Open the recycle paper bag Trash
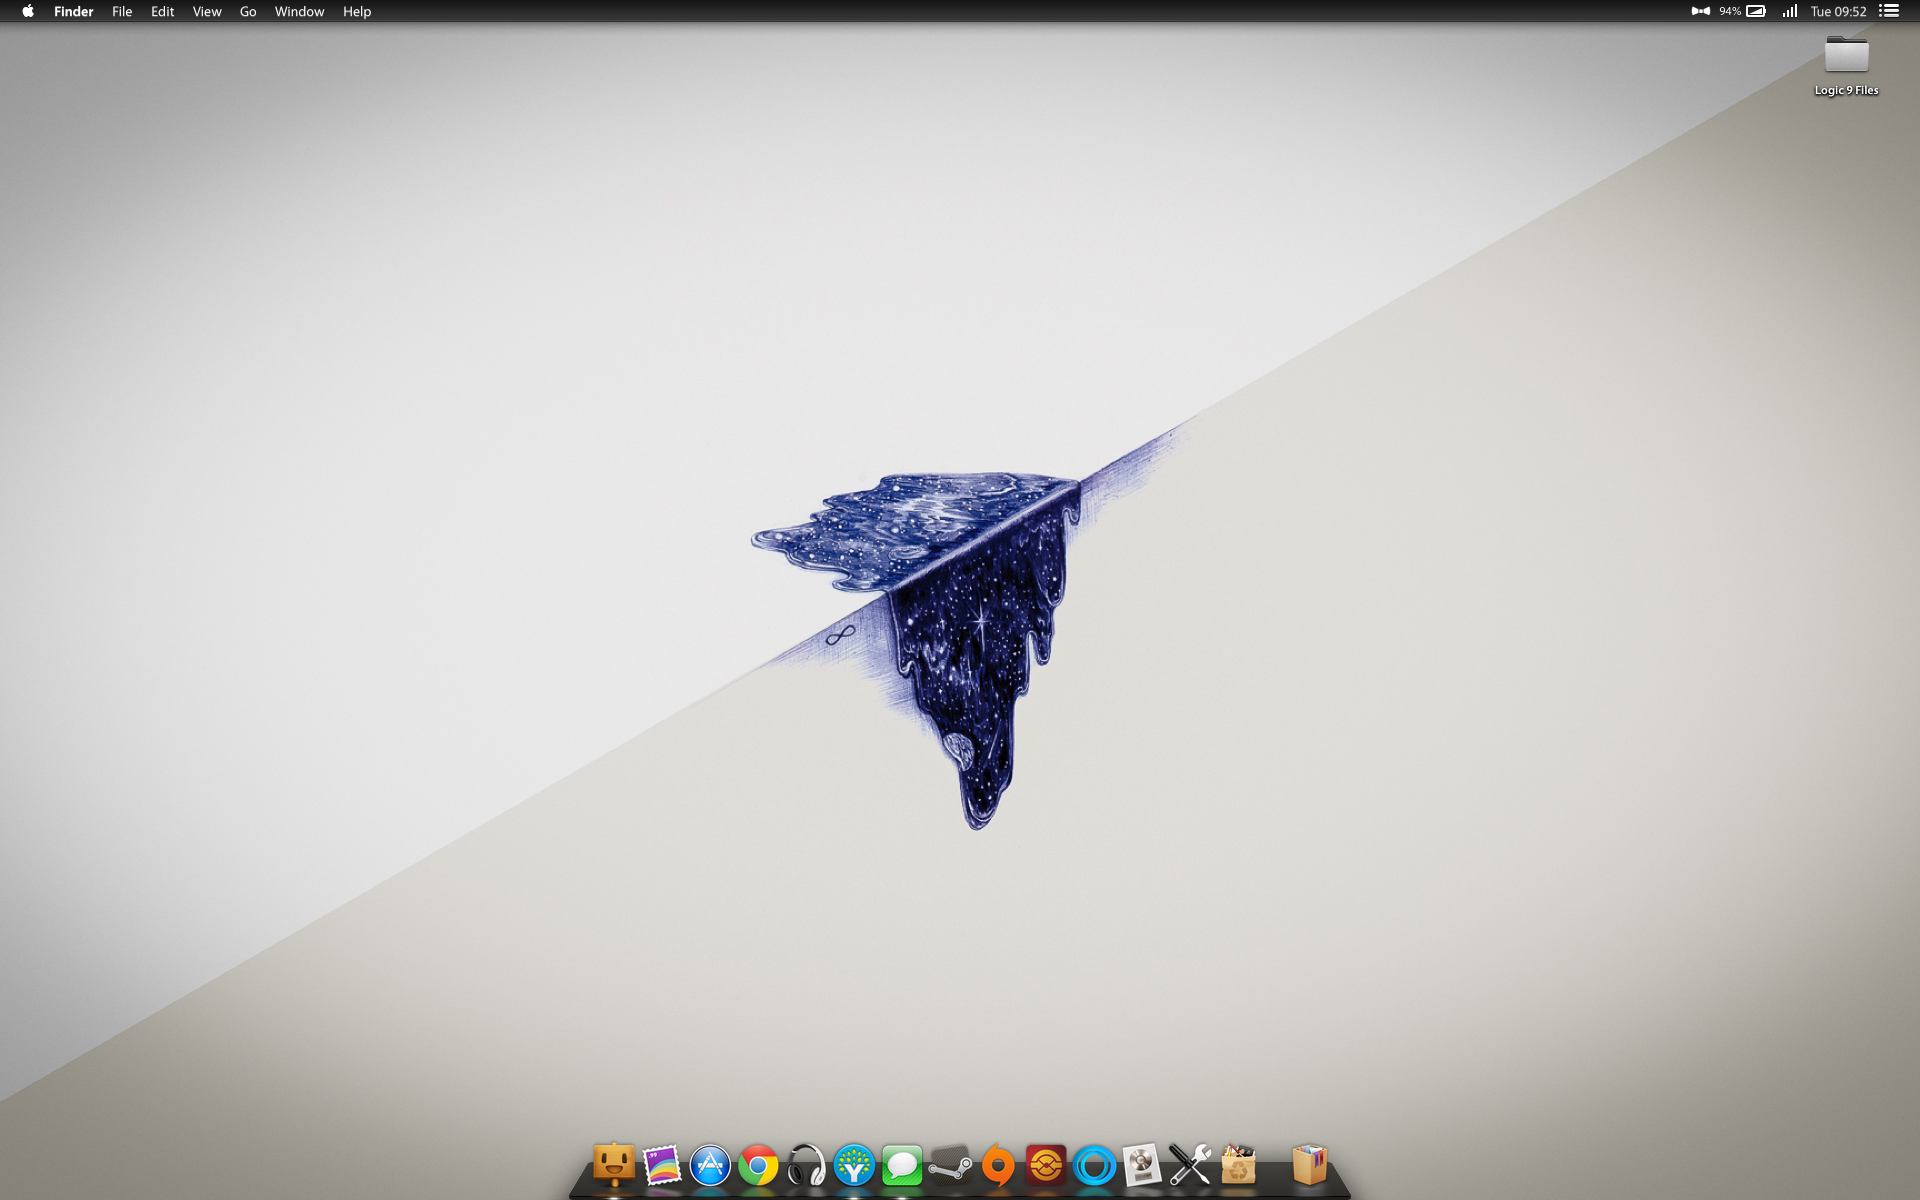 (x=1238, y=1165)
